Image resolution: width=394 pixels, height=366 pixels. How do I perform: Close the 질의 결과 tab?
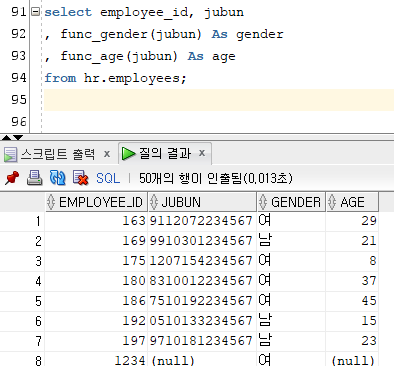(x=202, y=153)
